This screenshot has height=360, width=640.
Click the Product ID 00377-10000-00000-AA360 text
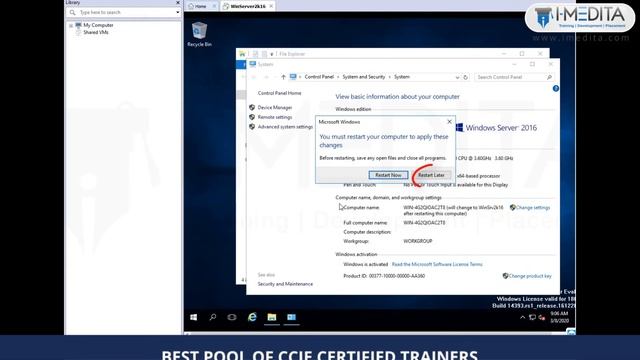tap(384, 276)
